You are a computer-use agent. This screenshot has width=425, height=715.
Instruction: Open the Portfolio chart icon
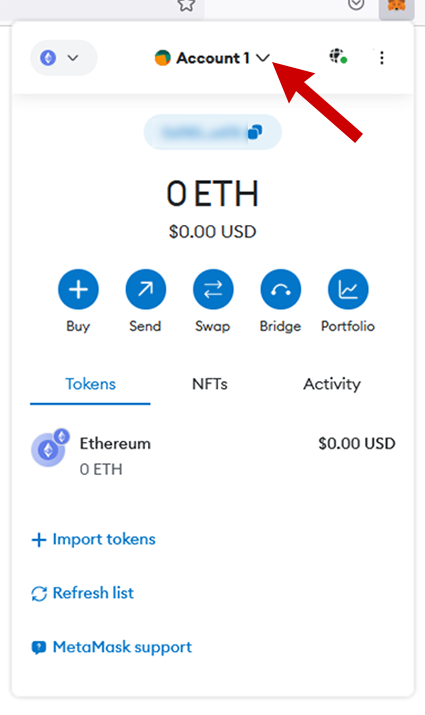[348, 290]
